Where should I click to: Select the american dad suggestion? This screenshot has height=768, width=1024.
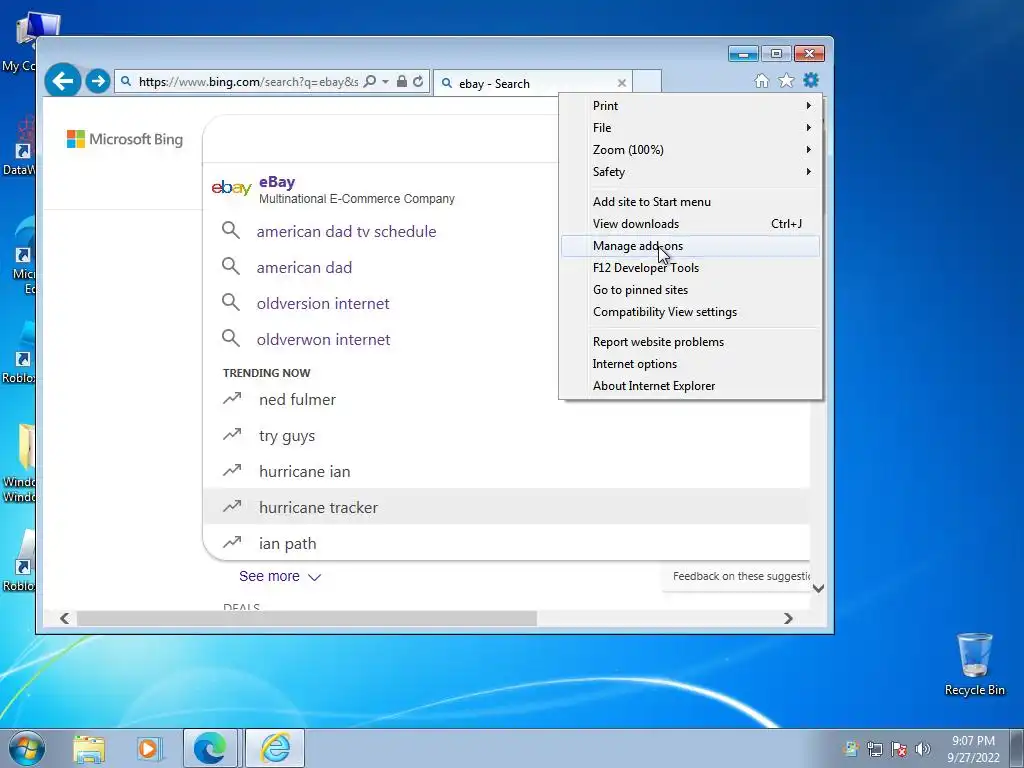point(304,268)
